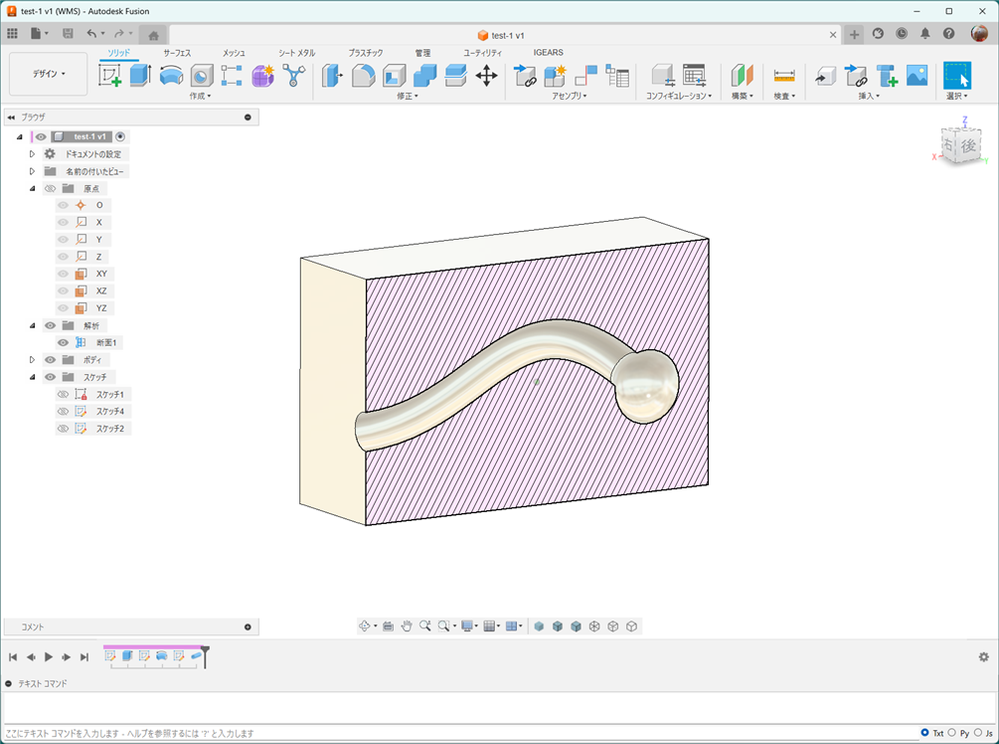Open the デザイン workspace dropdown
This screenshot has width=999, height=744.
(x=49, y=73)
